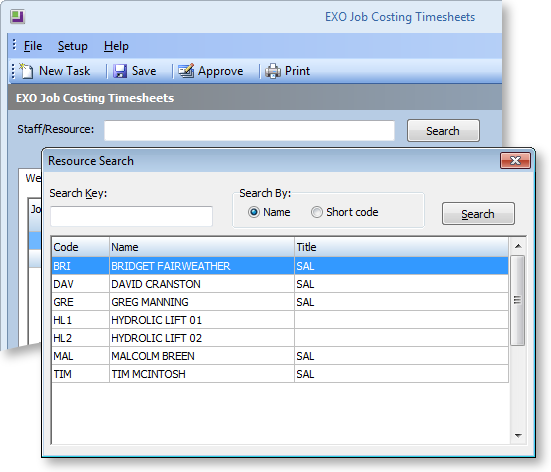Click the SAL title in GREG MANNING row
The height and width of the screenshot is (472, 551).
(x=305, y=302)
